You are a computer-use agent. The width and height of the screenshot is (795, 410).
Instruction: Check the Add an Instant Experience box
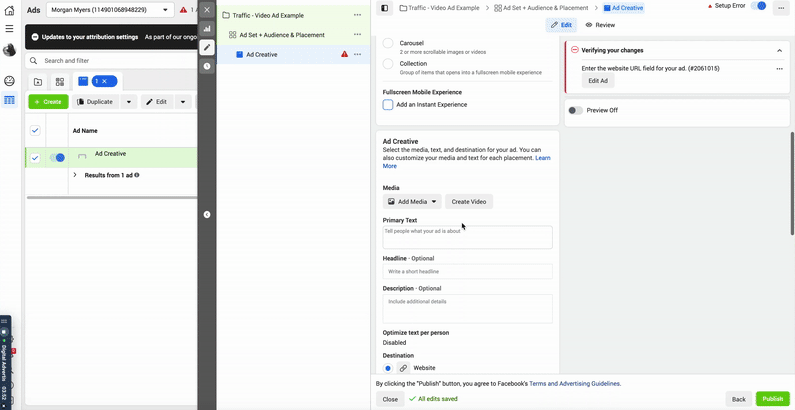tap(388, 104)
